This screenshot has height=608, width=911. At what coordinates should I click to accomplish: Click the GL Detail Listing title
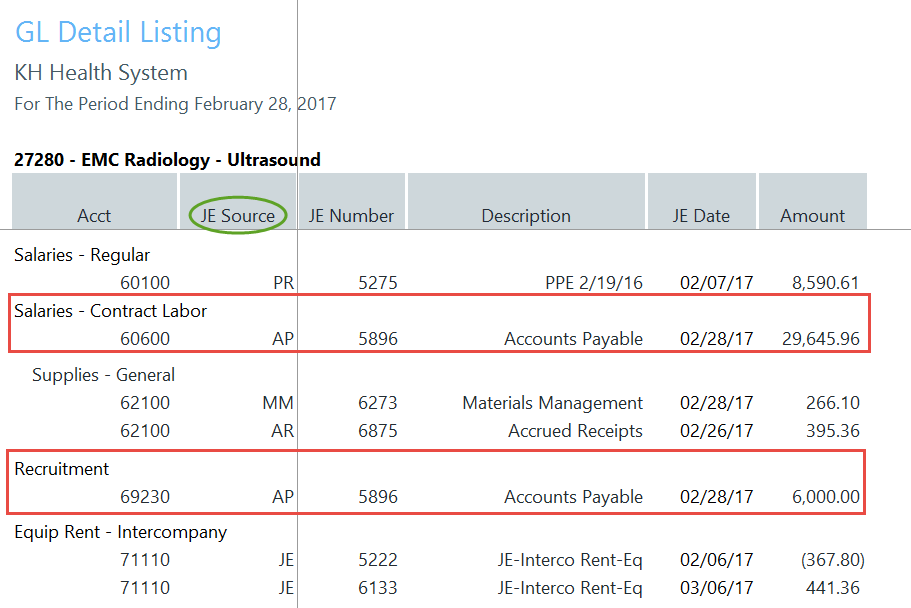click(x=118, y=32)
